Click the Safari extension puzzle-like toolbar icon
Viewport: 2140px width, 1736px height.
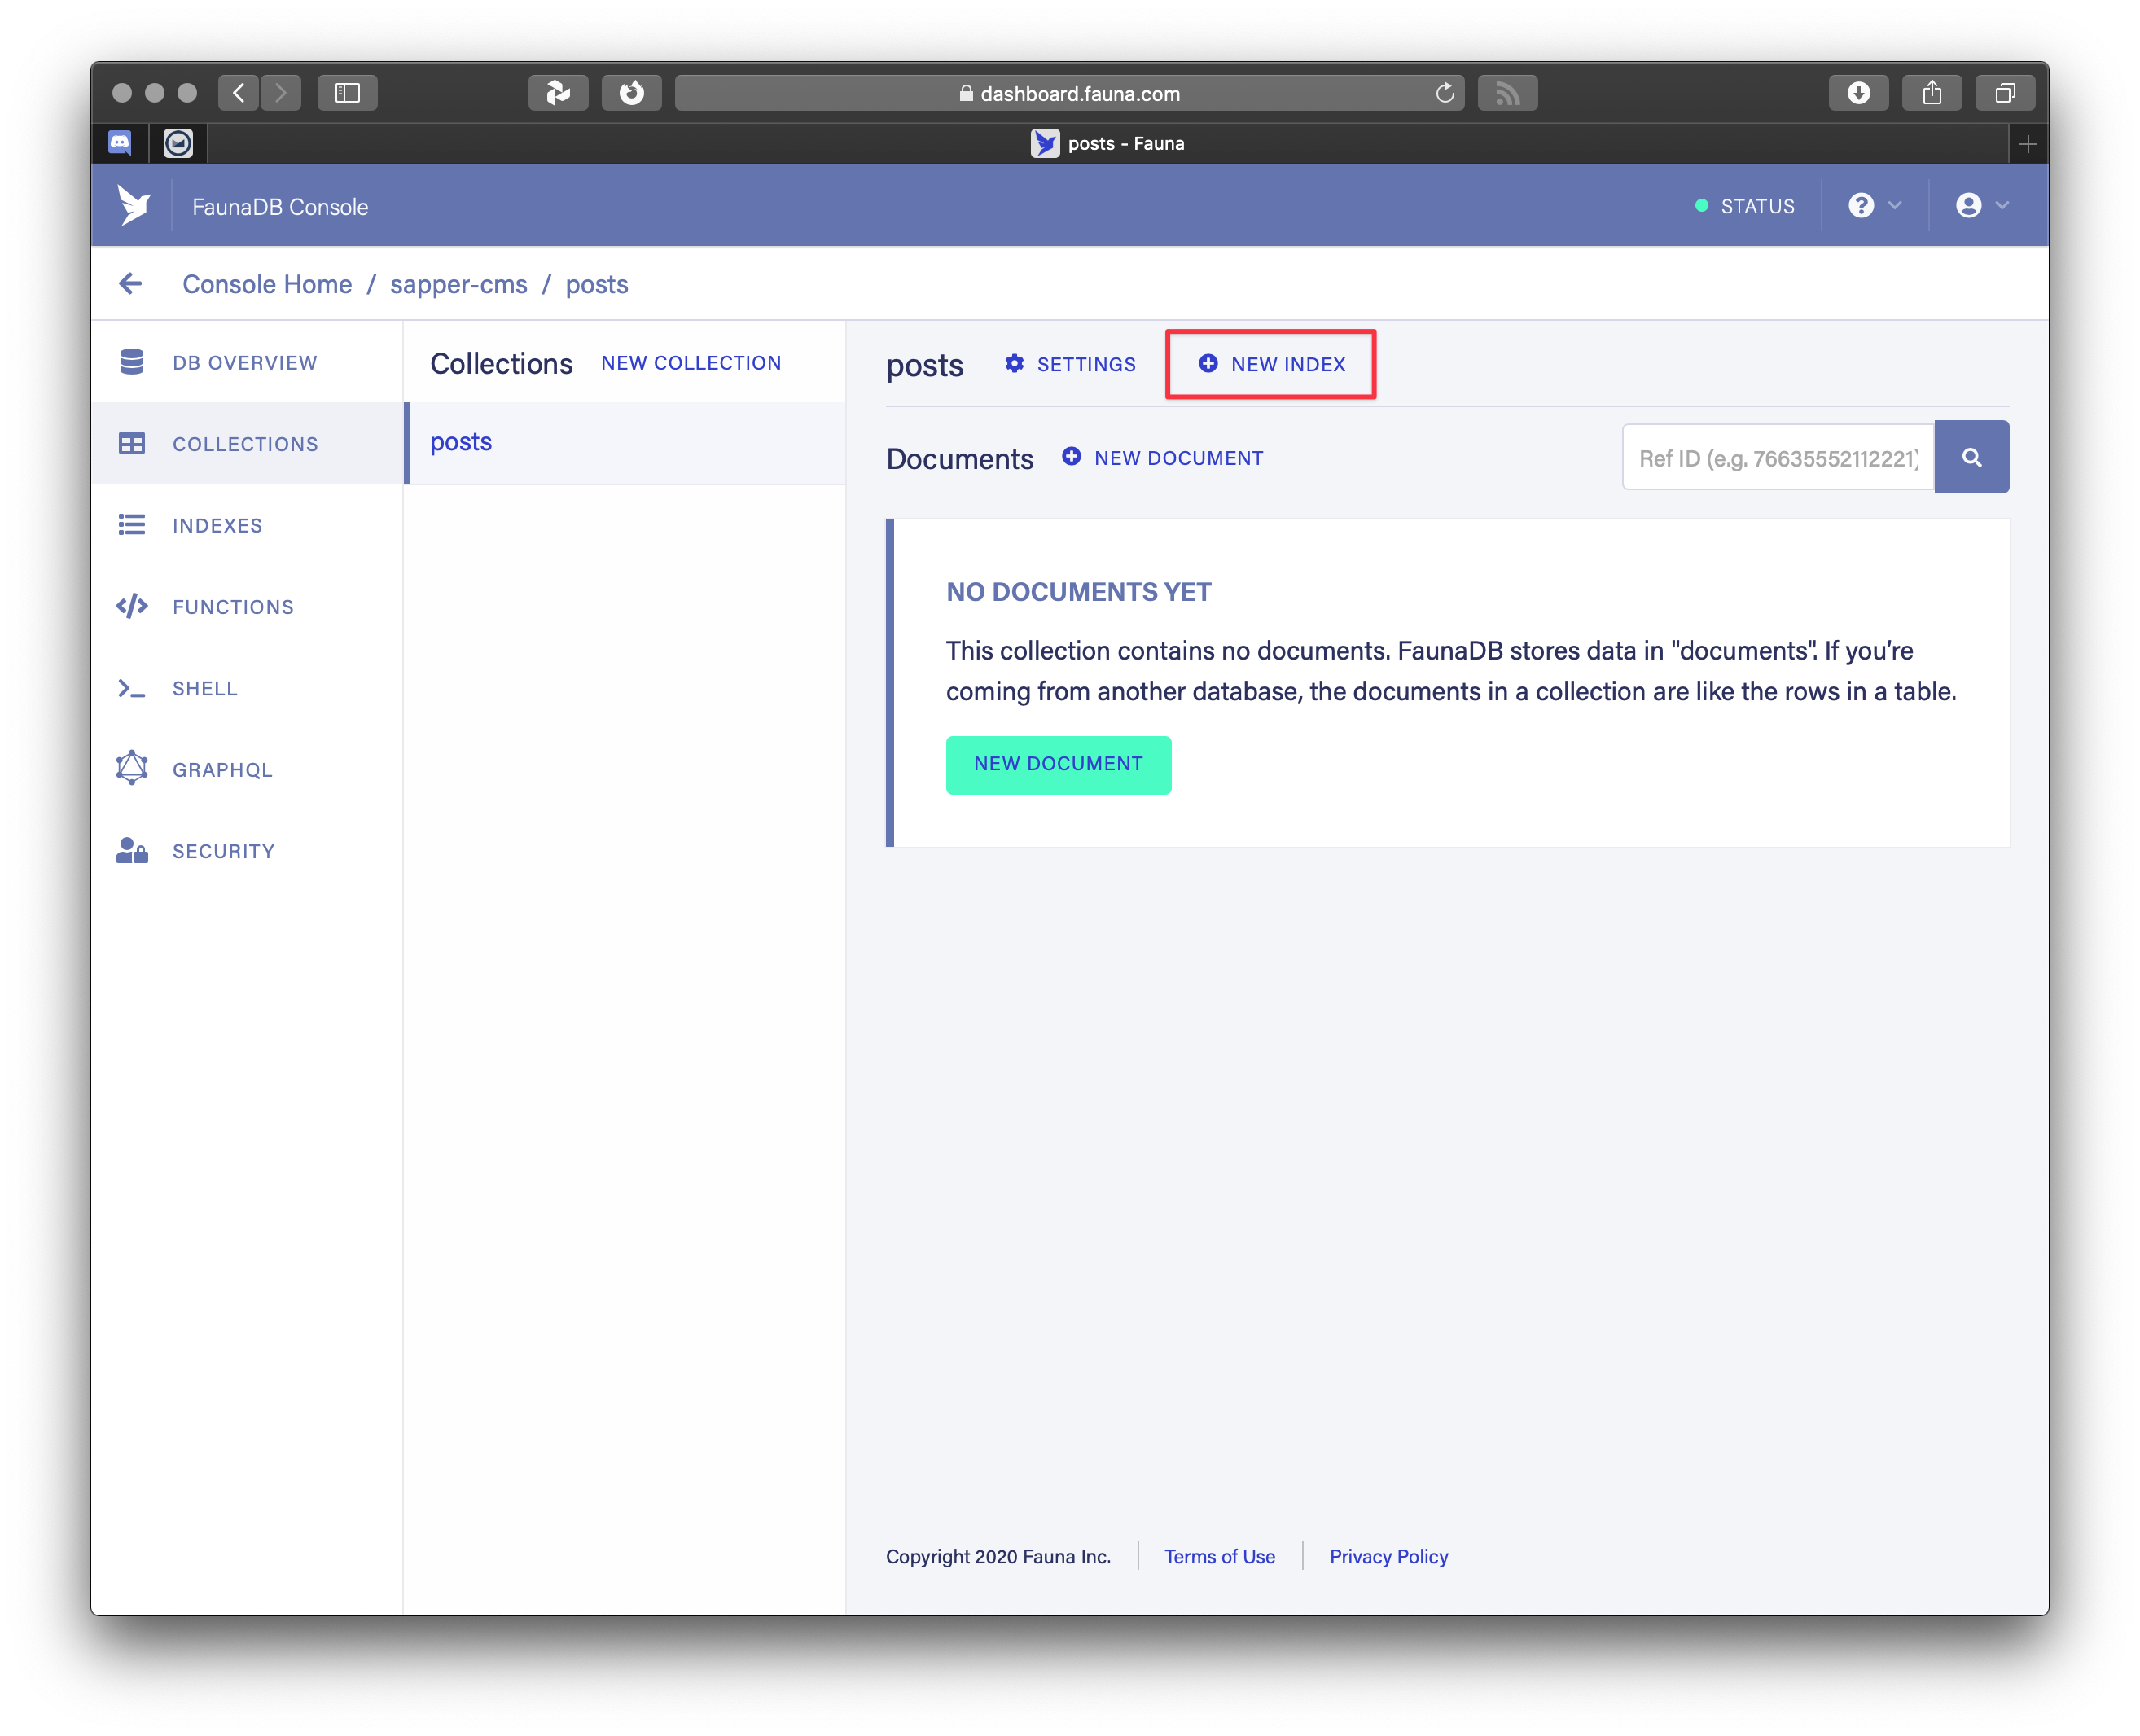557,93
